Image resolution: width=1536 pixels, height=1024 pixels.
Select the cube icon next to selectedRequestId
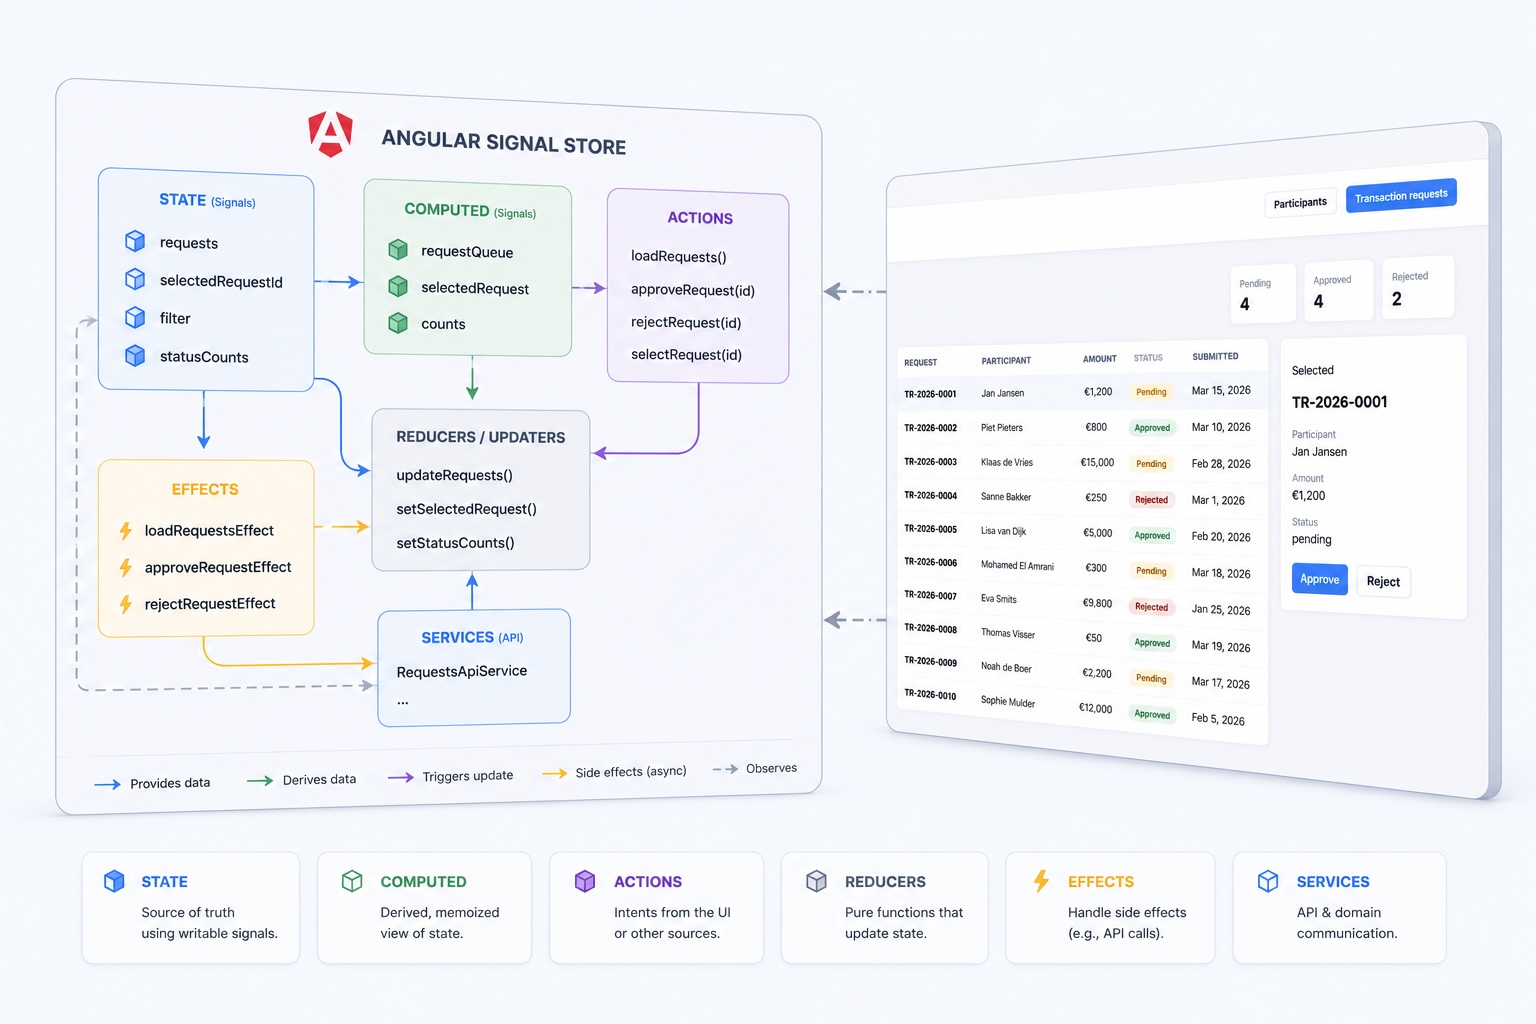(x=135, y=279)
